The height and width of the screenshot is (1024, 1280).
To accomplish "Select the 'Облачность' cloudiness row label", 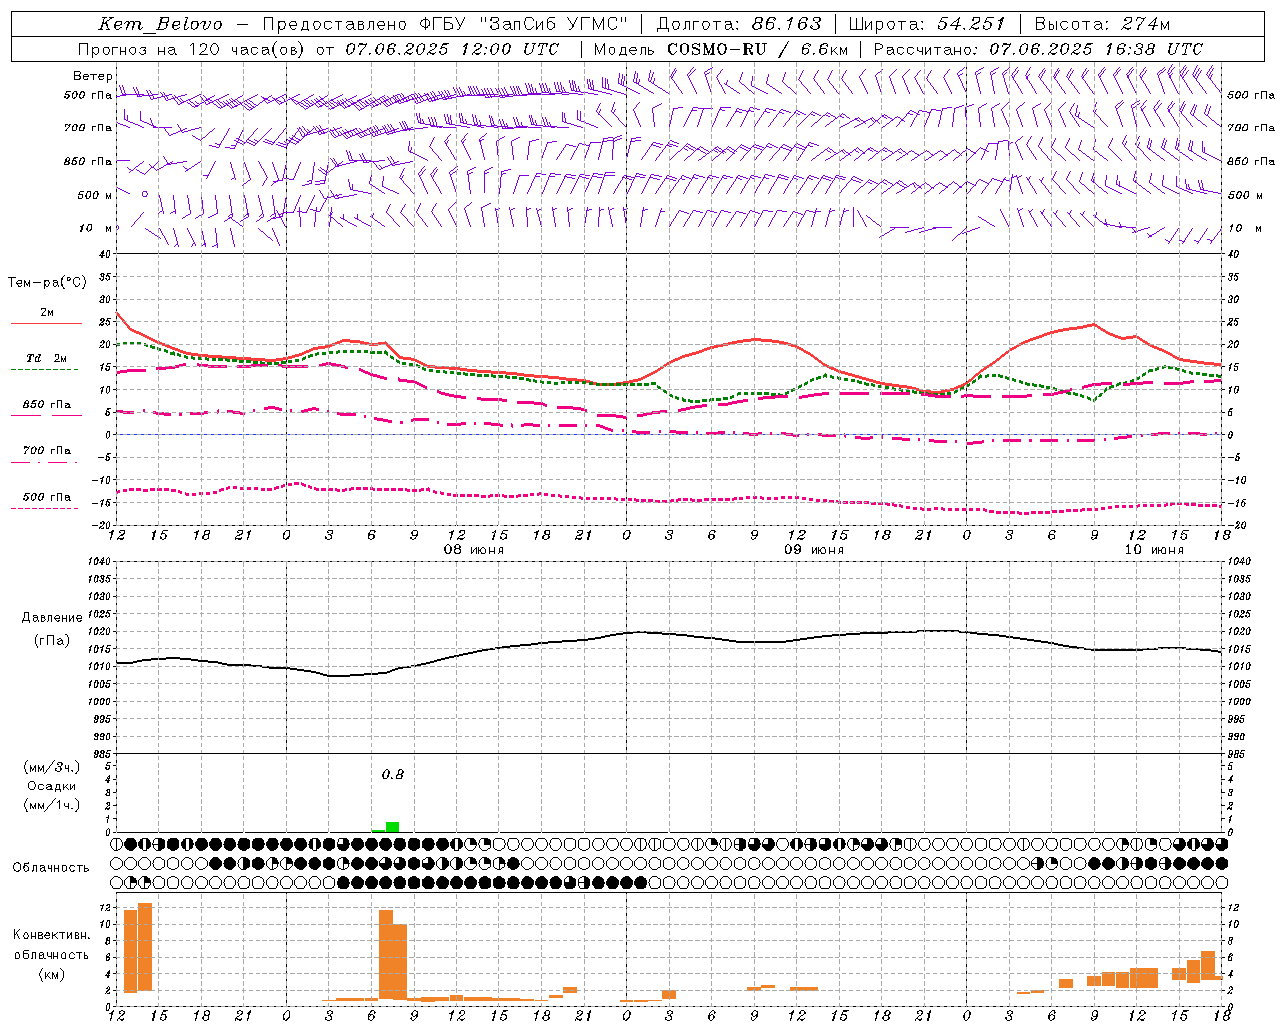I will (51, 867).
